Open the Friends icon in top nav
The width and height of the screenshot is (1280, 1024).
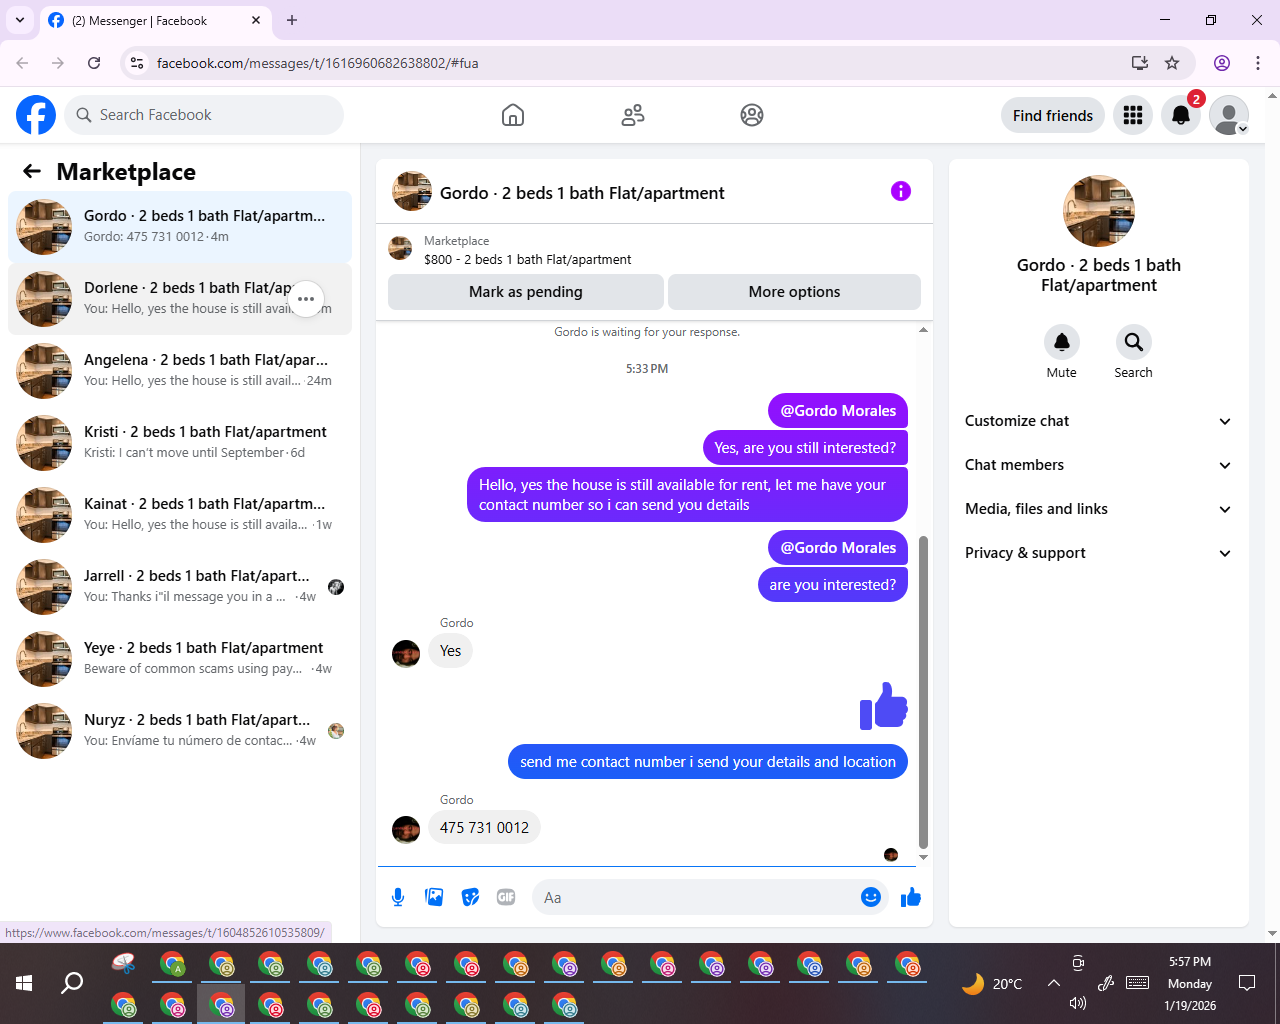pyautogui.click(x=633, y=115)
